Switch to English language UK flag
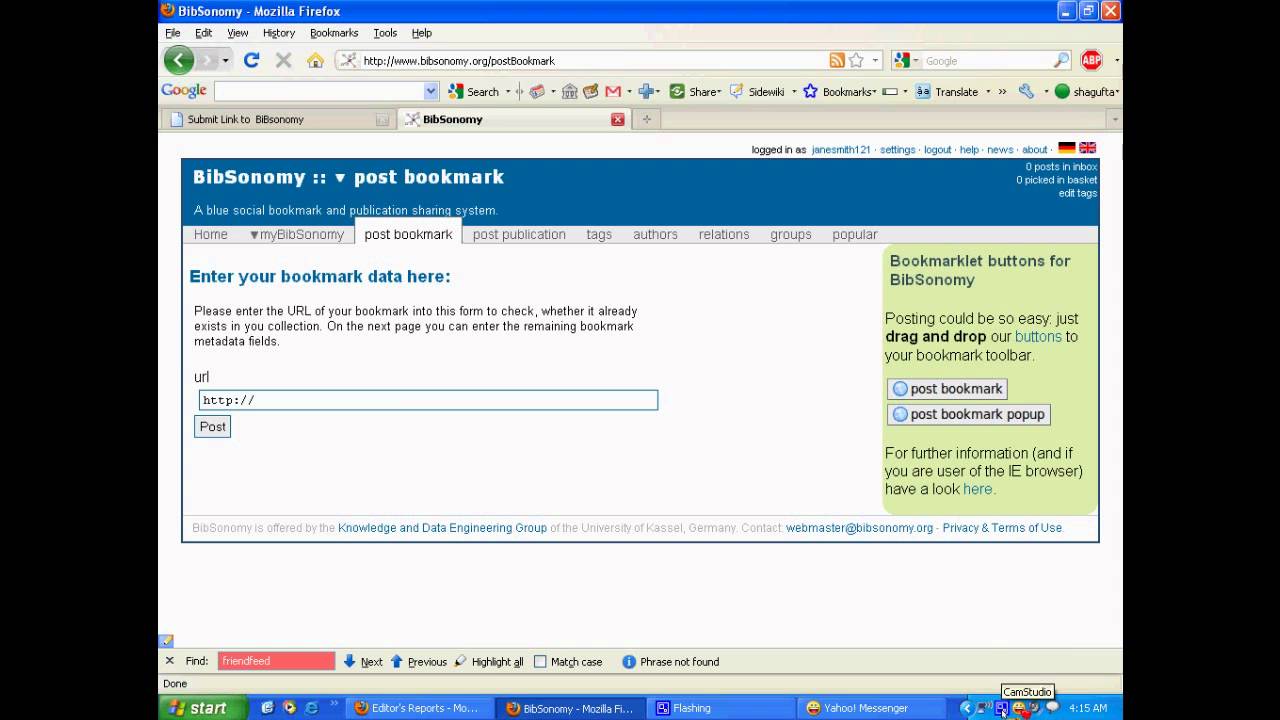 pos(1088,148)
